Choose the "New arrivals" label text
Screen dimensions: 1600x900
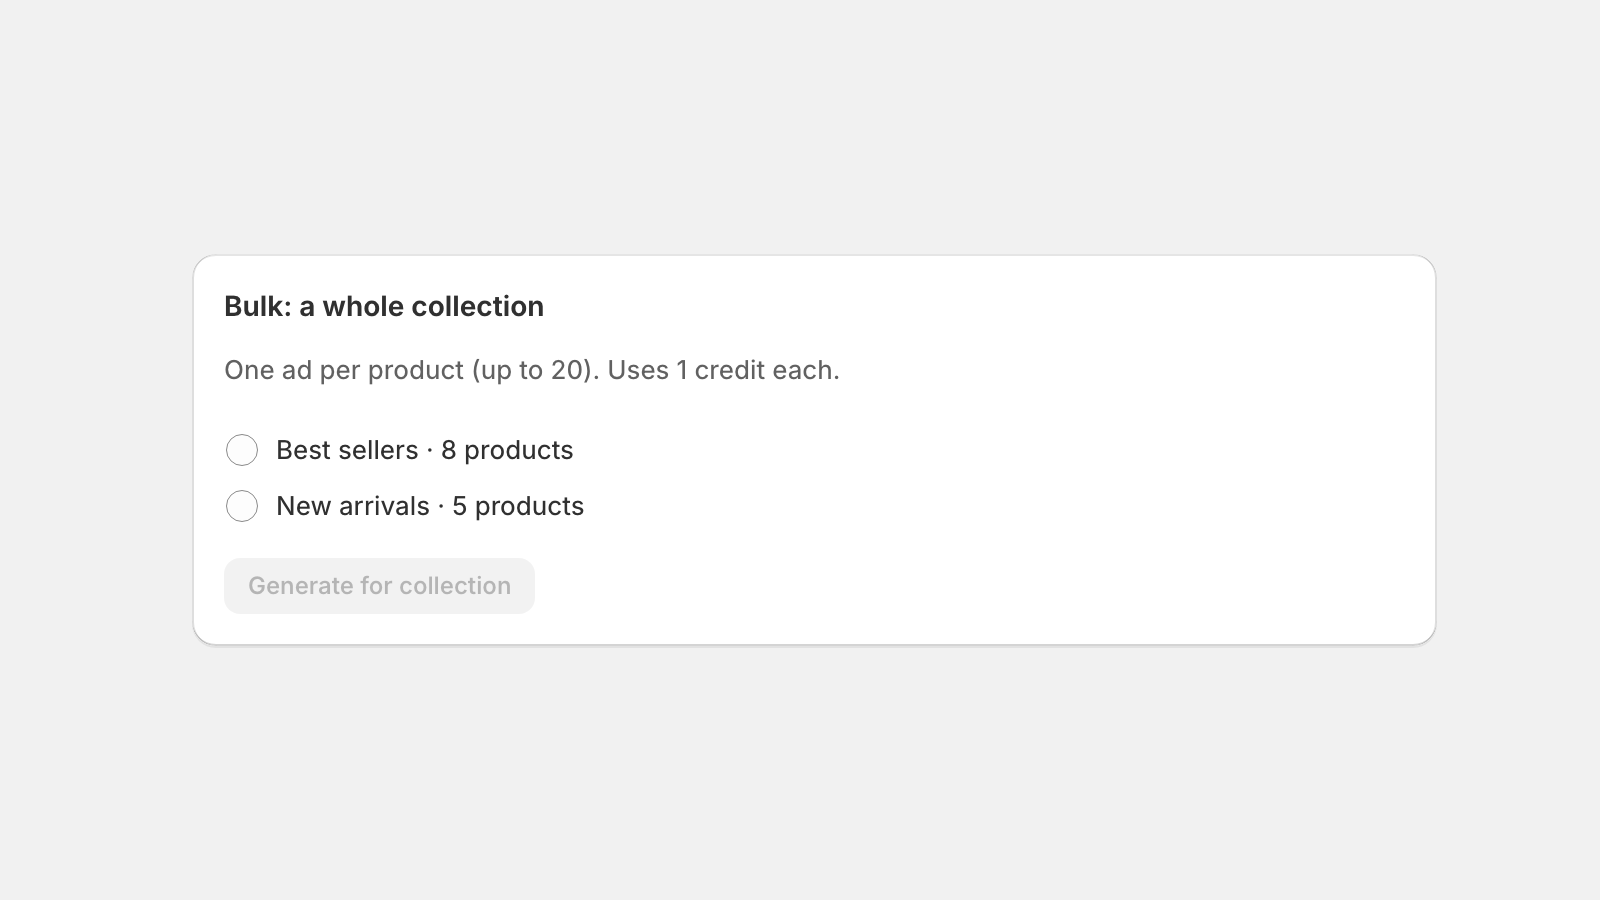click(353, 506)
